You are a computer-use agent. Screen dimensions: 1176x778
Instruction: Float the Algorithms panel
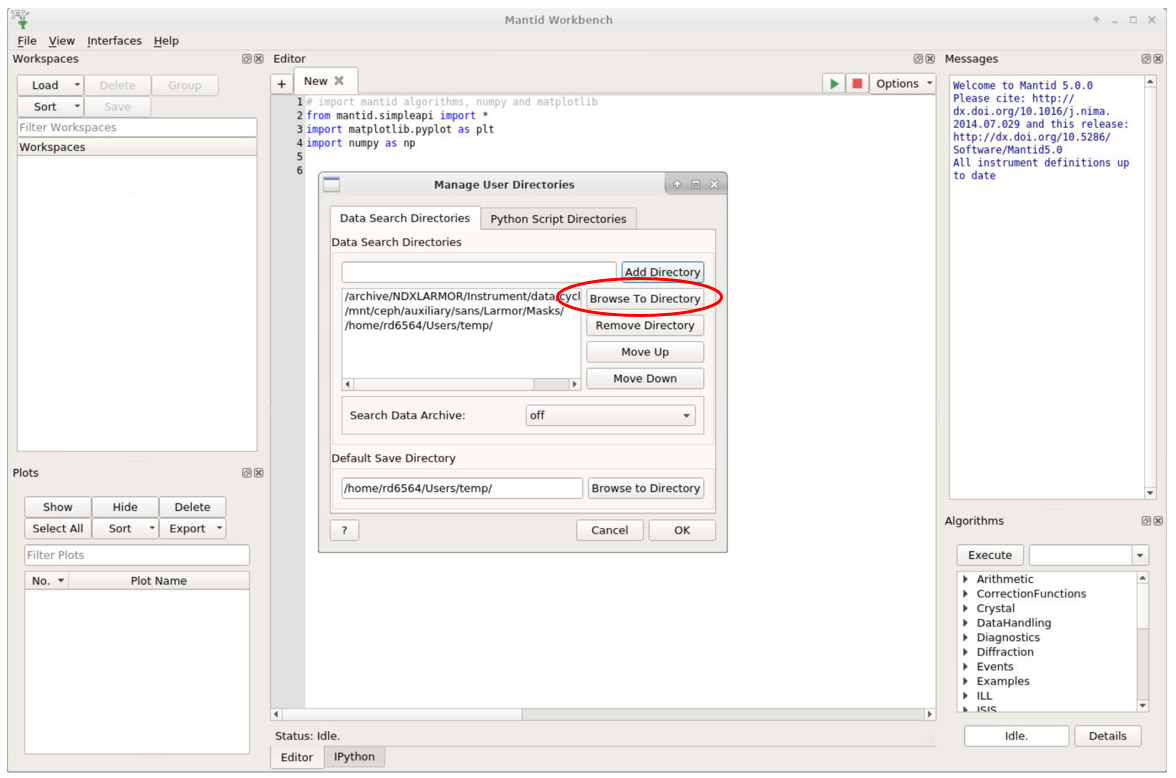(1146, 521)
